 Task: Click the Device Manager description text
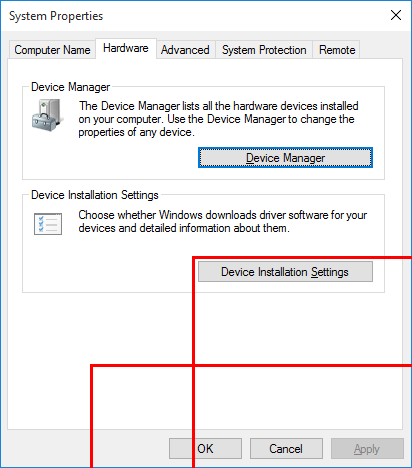point(218,119)
